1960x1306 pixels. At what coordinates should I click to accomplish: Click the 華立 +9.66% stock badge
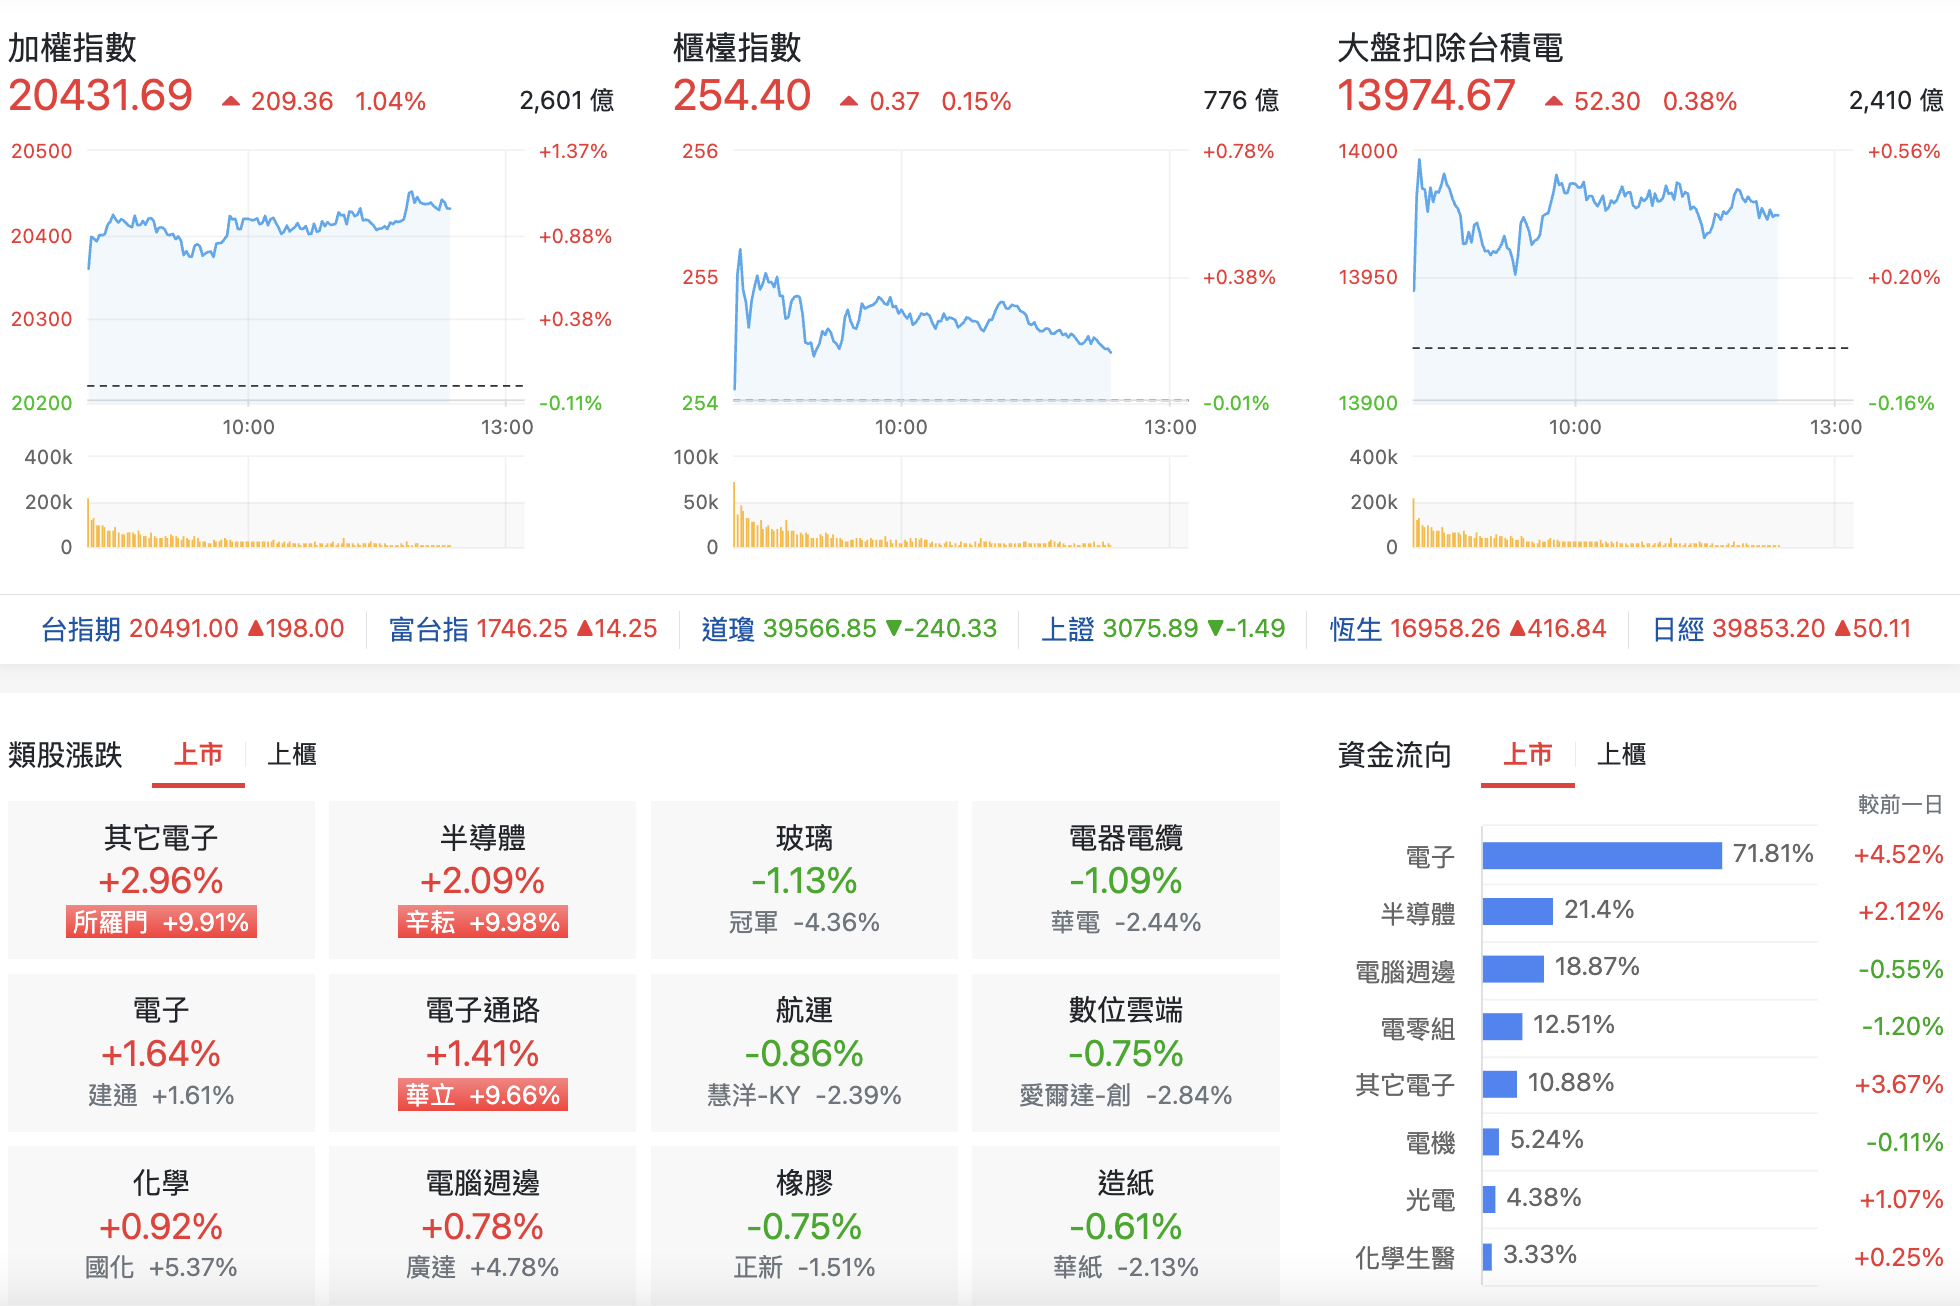(482, 1095)
